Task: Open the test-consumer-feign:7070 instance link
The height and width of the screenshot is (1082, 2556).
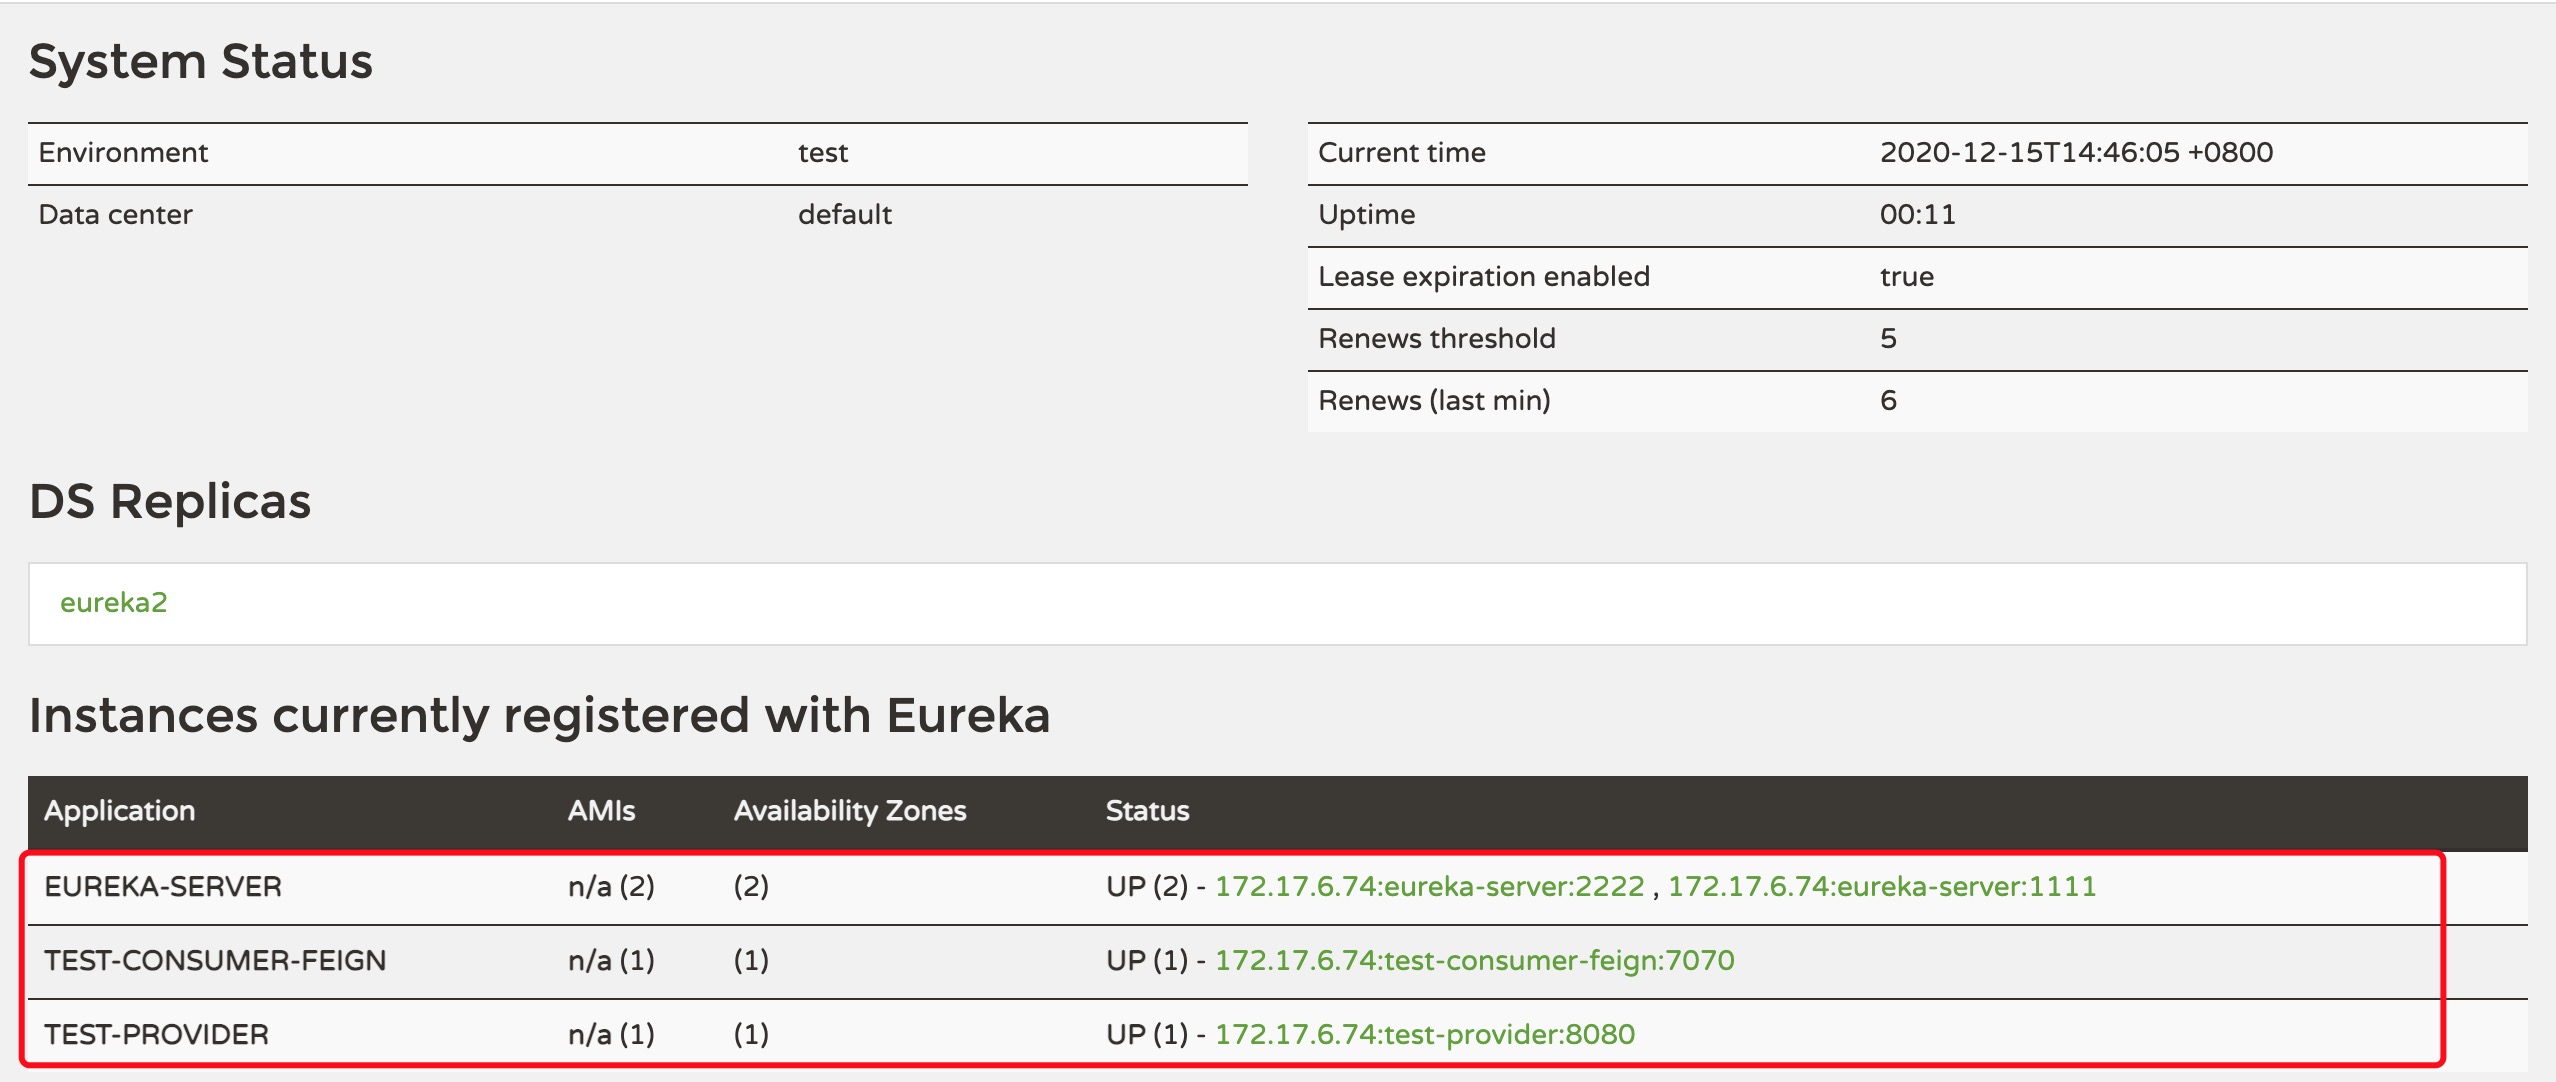Action: [1474, 960]
